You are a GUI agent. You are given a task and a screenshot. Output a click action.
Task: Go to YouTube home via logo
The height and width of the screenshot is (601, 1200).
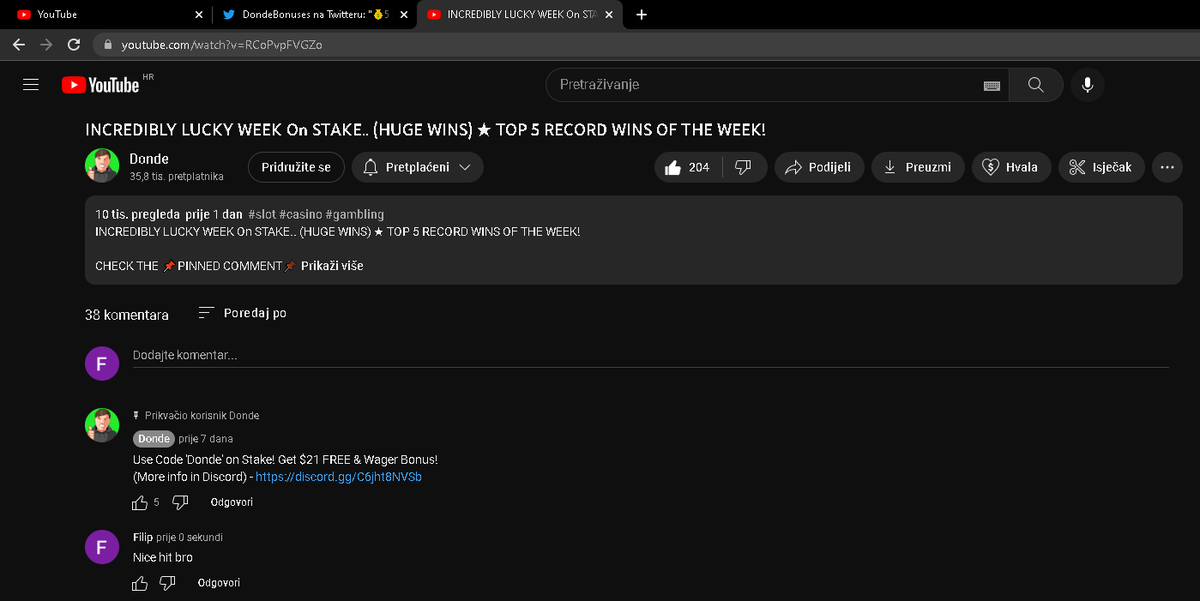(100, 85)
